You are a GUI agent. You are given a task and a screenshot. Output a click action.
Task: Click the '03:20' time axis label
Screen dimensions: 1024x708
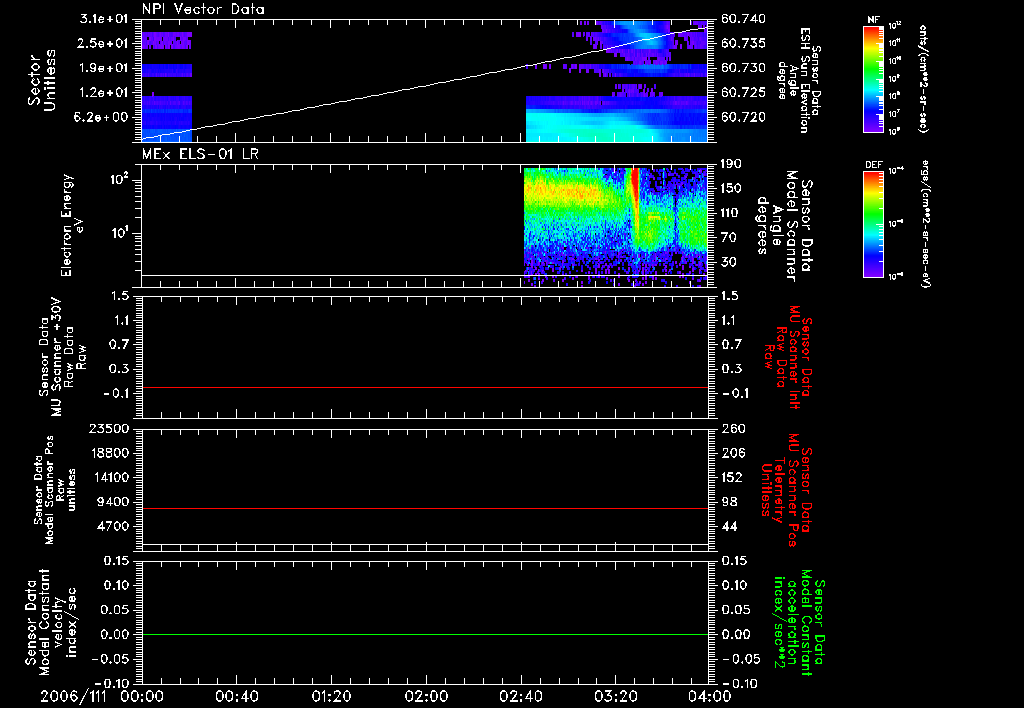point(615,696)
